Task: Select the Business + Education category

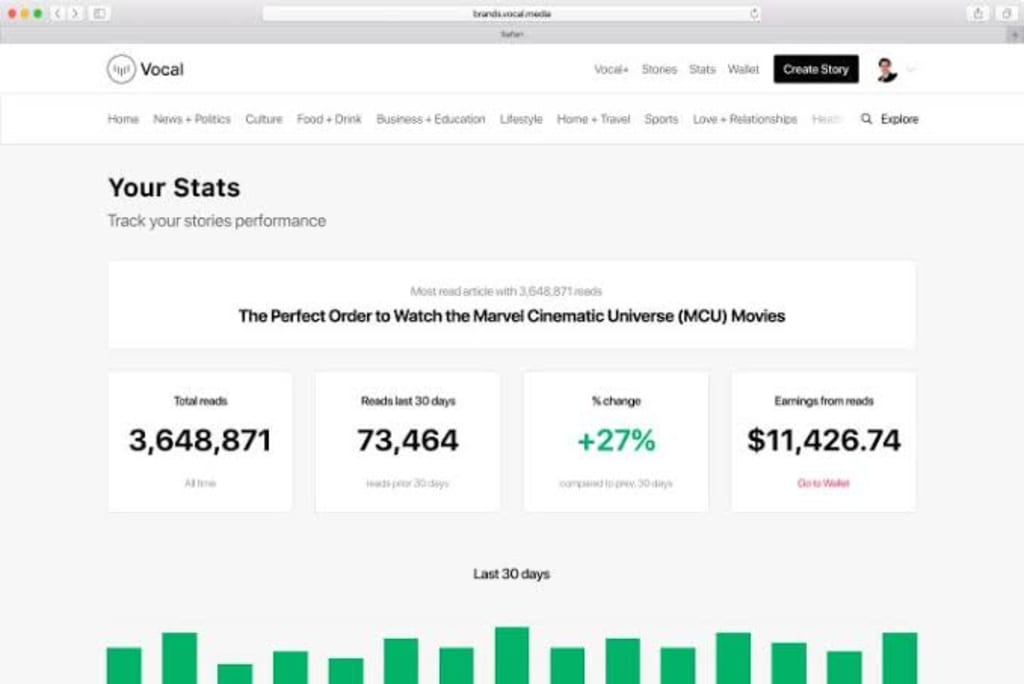Action: (x=430, y=119)
